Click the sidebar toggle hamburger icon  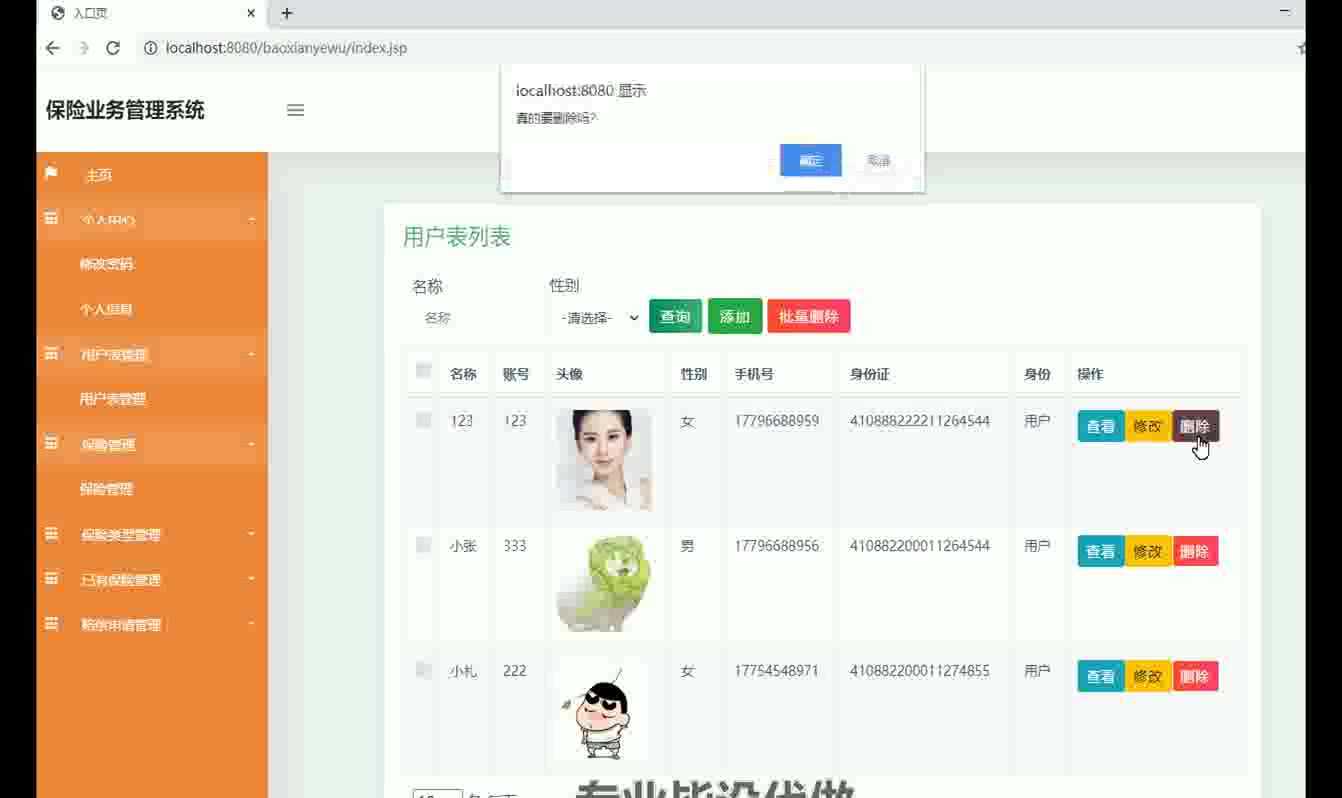point(295,110)
